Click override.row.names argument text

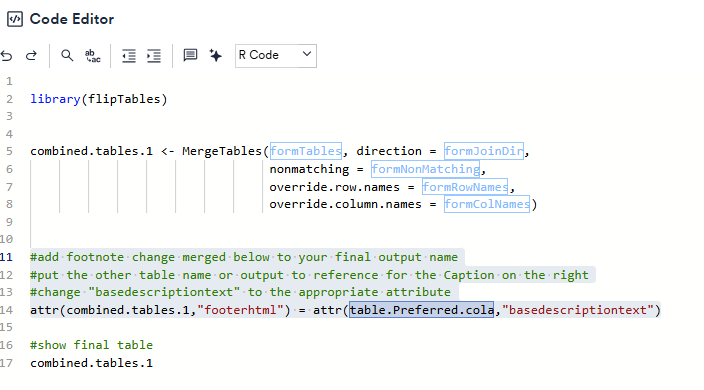point(334,187)
